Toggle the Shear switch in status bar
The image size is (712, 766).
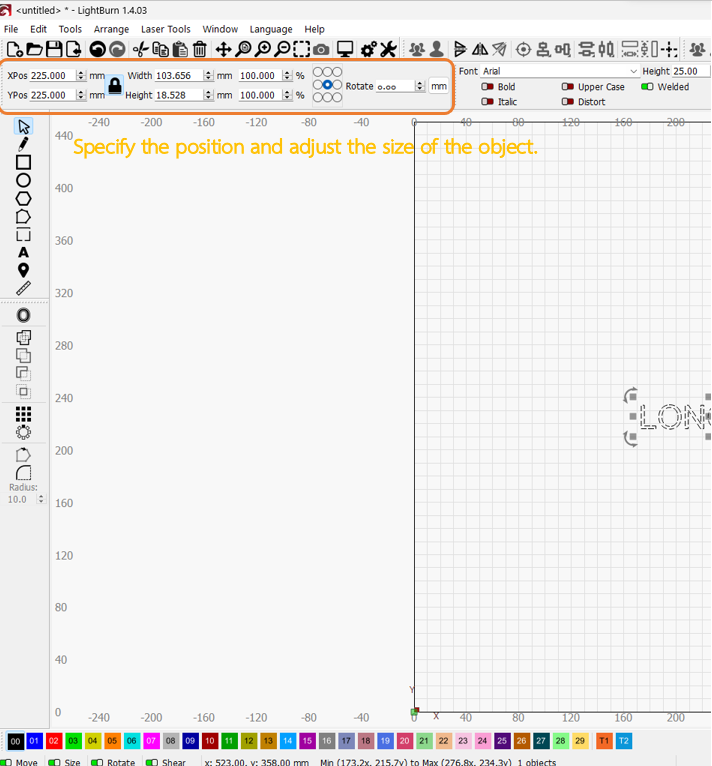152,762
